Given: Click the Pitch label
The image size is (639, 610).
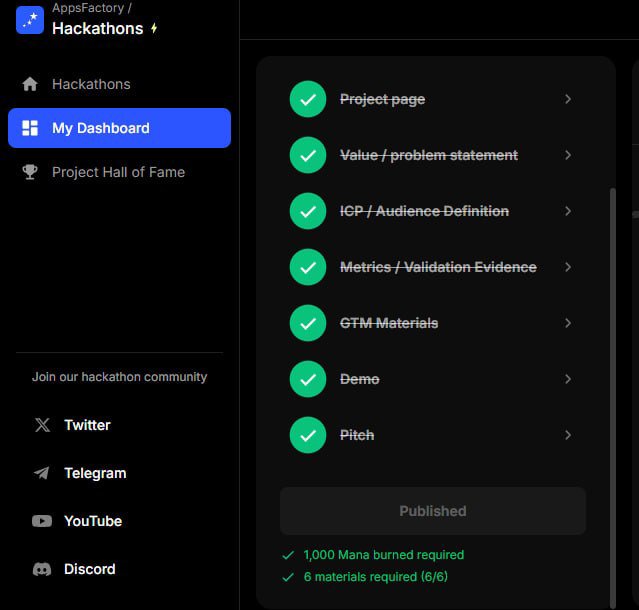Looking at the screenshot, I should click(x=357, y=435).
